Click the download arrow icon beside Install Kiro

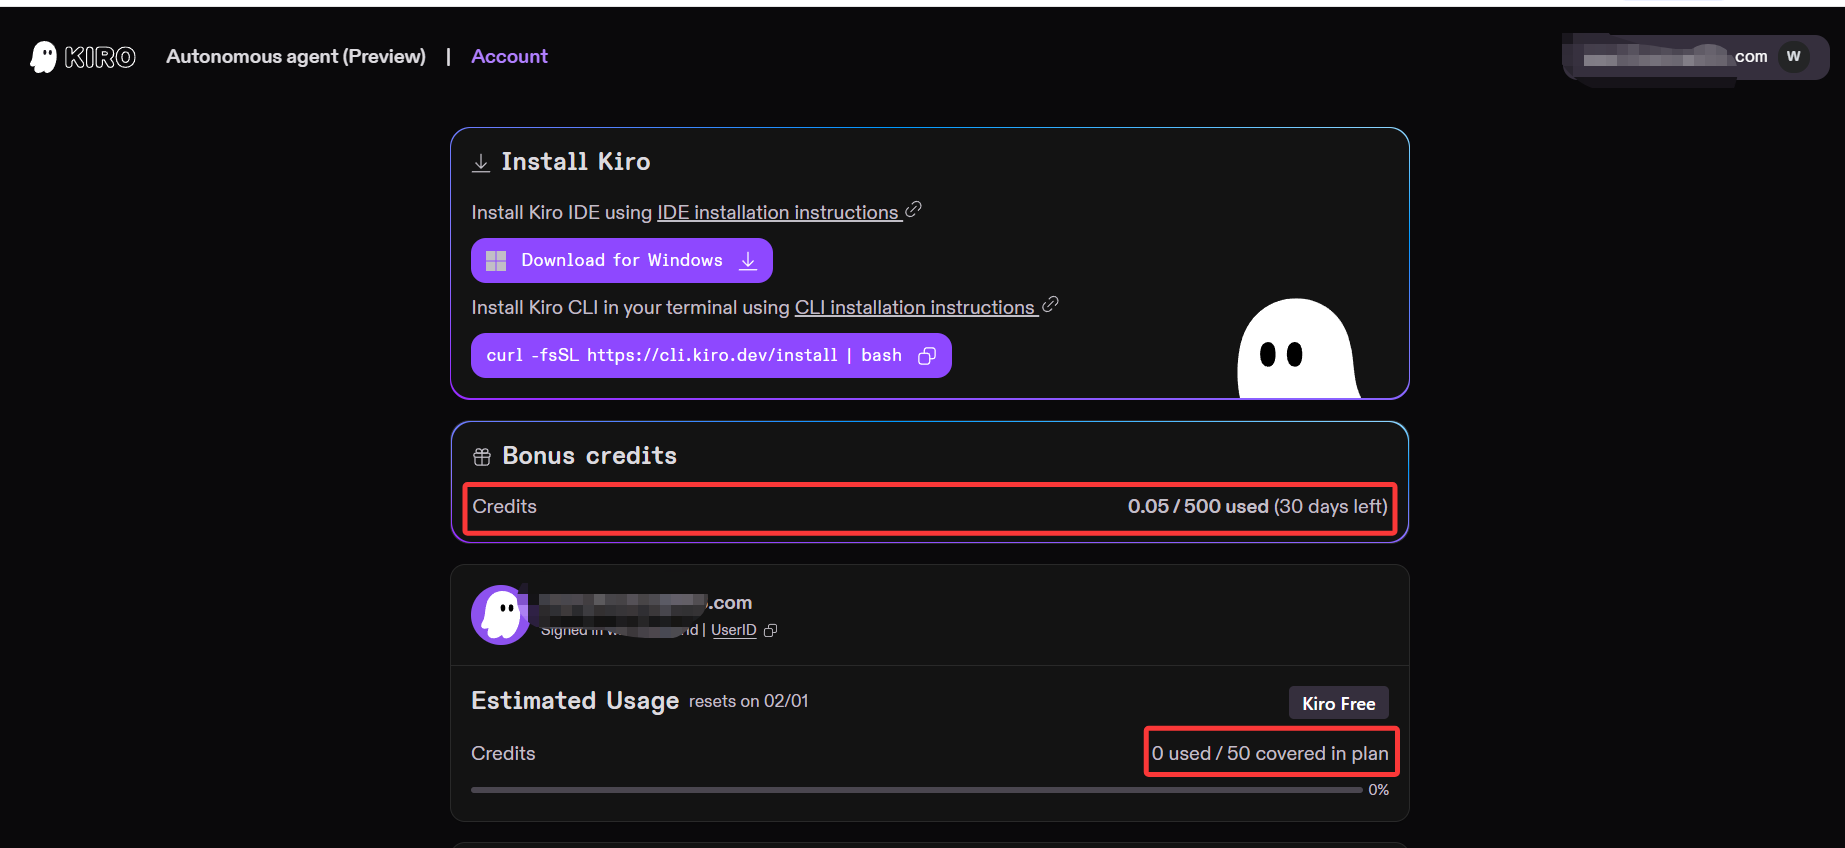pyautogui.click(x=481, y=162)
